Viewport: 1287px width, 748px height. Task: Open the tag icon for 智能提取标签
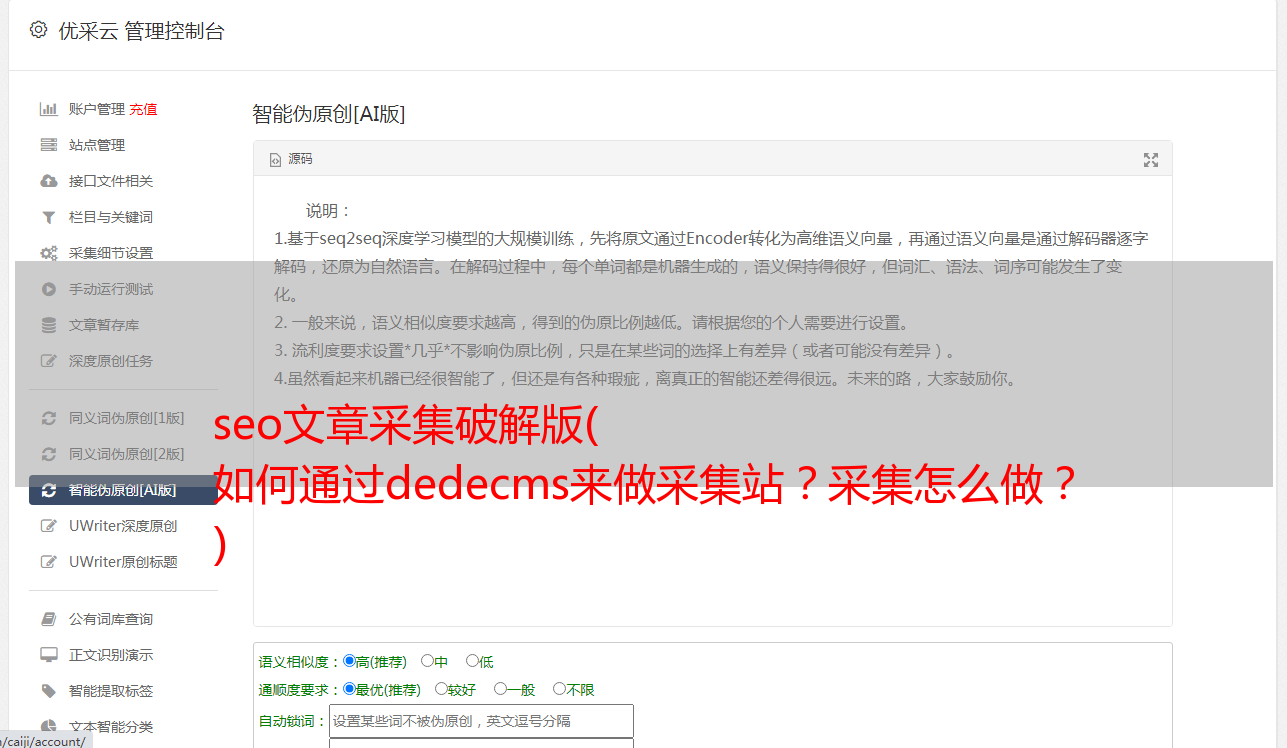[x=48, y=691]
